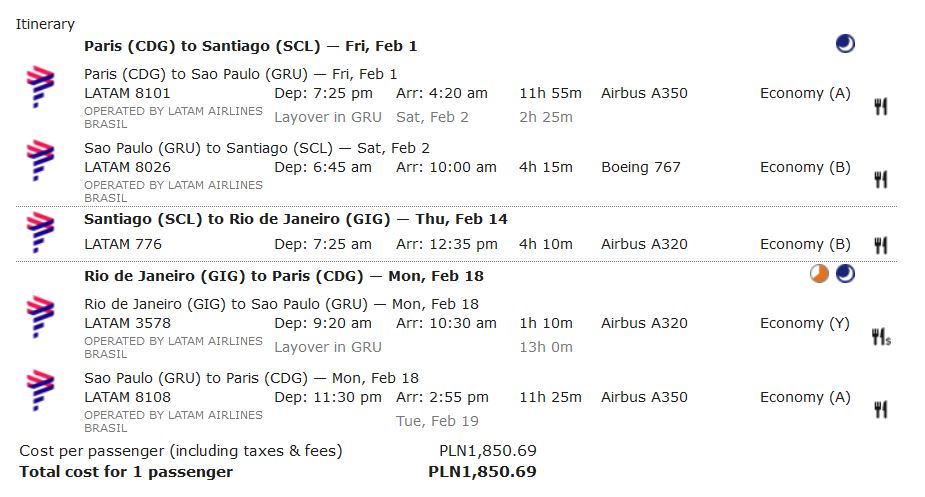Image resolution: width=925 pixels, height=497 pixels.
Task: Click the orange long layover icon
Action: (819, 274)
